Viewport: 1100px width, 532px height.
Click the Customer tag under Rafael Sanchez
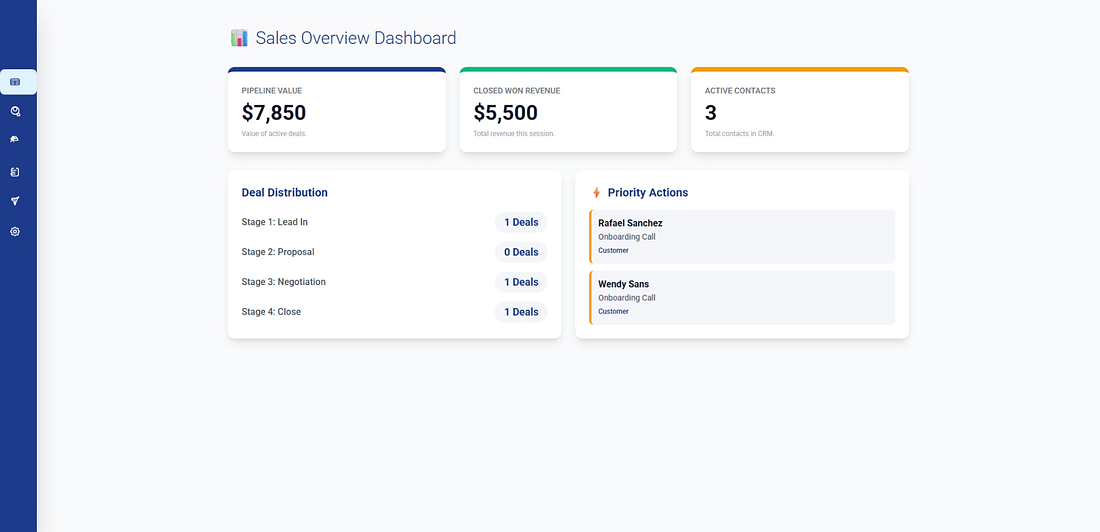pyautogui.click(x=613, y=251)
